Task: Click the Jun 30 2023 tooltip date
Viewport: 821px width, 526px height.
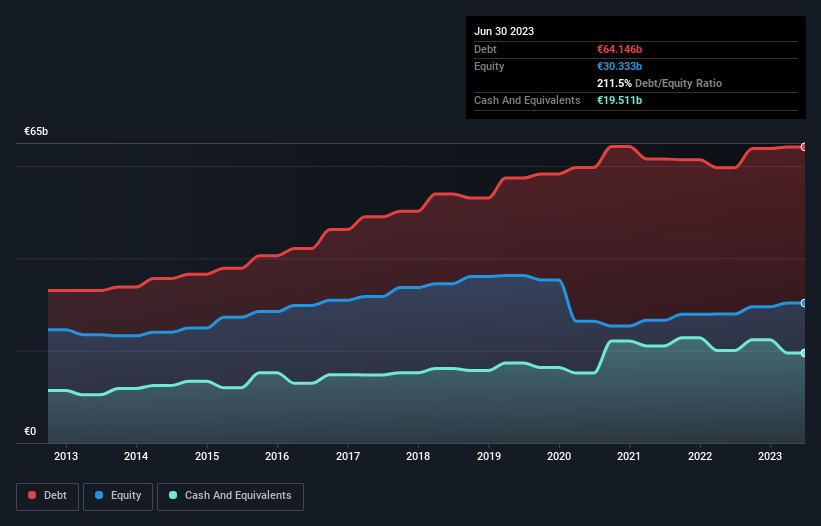Action: (x=504, y=31)
